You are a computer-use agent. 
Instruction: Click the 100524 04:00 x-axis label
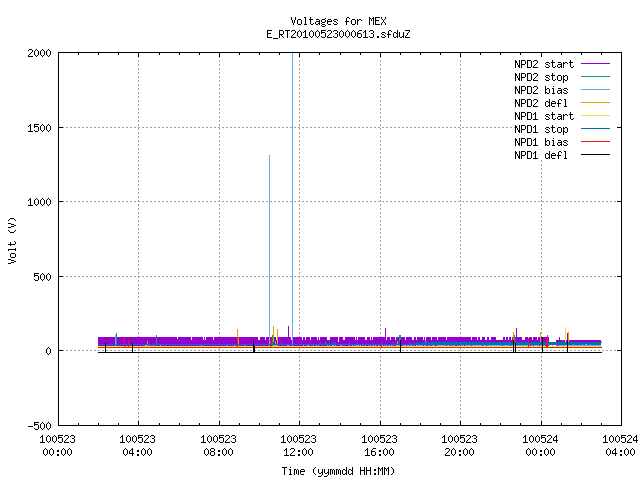(x=620, y=445)
